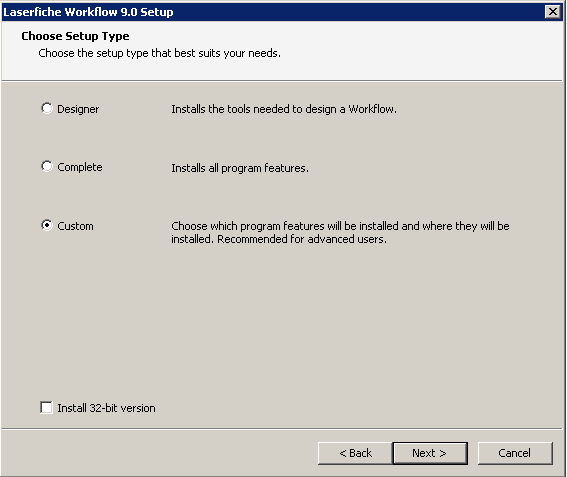Click the Custom description for advanced users
Viewport: 567px width, 477px height.
pos(340,233)
